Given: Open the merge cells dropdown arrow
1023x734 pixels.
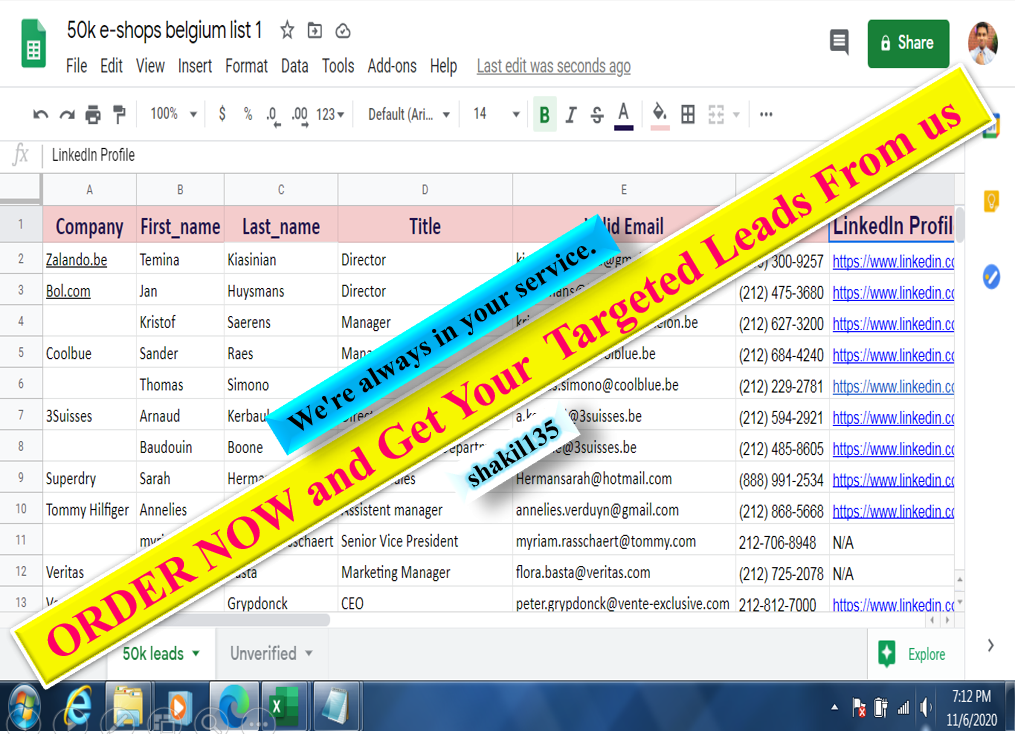Looking at the screenshot, I should (737, 115).
